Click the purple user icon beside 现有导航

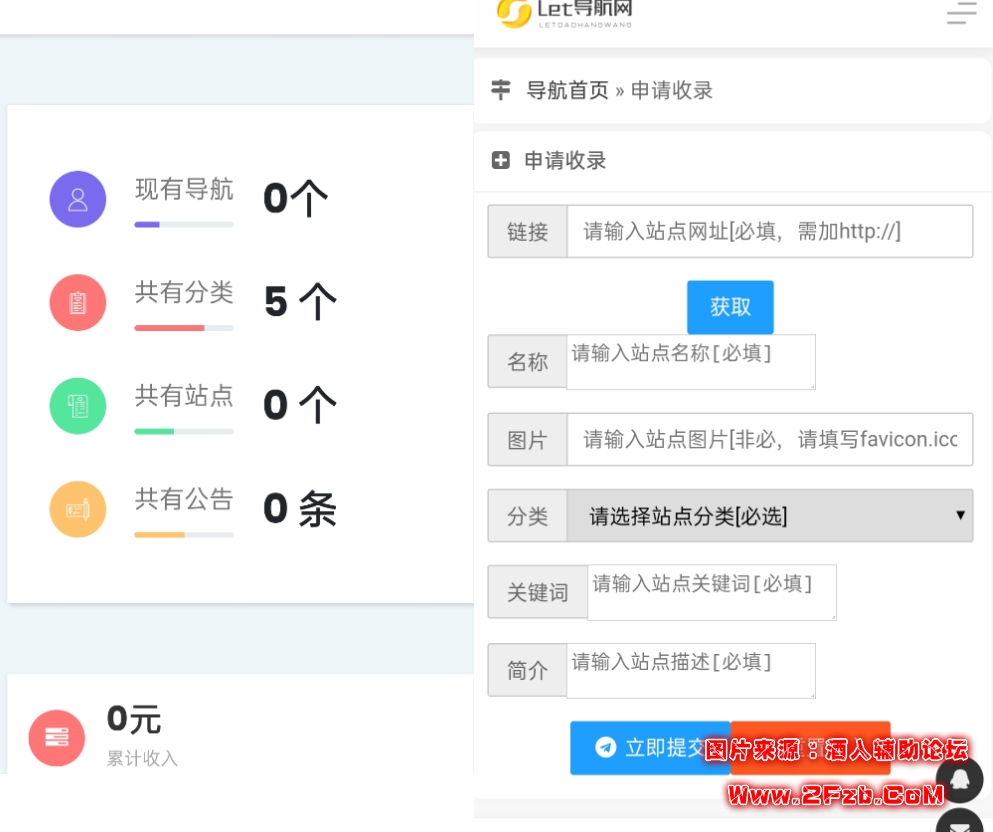(78, 199)
